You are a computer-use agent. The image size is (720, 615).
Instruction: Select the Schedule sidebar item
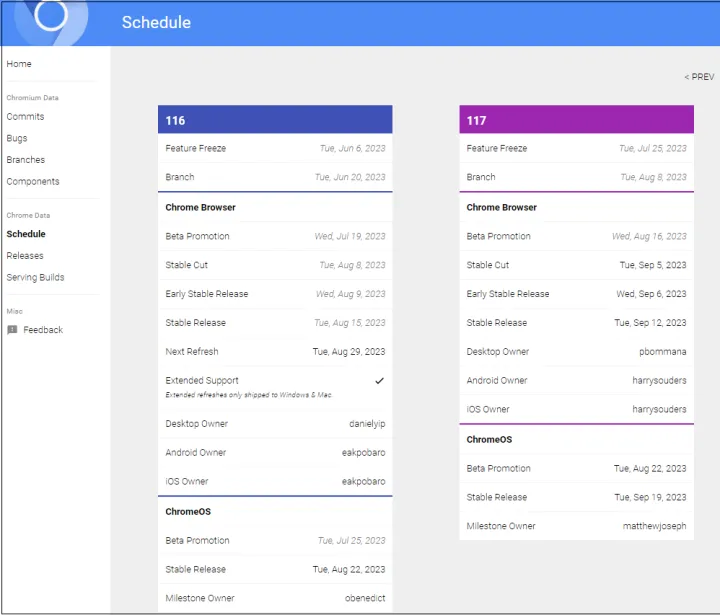[x=26, y=234]
